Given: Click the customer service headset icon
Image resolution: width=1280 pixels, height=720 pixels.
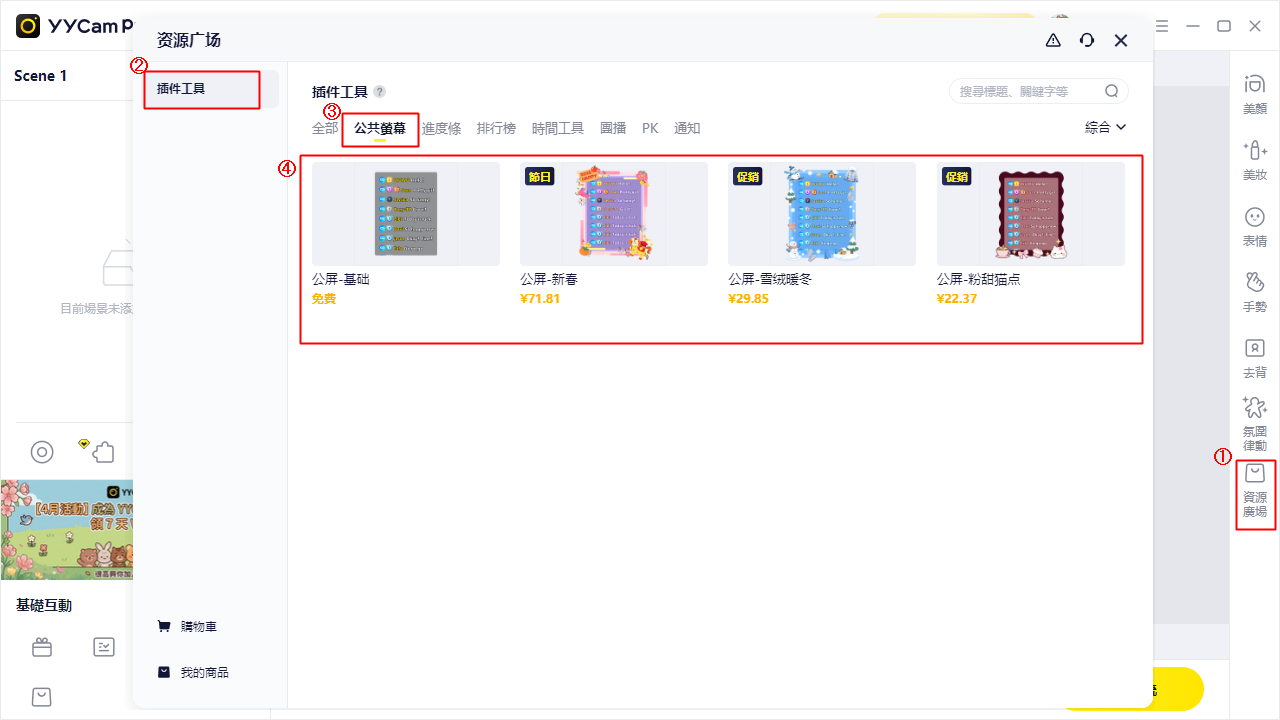Looking at the screenshot, I should 1087,40.
